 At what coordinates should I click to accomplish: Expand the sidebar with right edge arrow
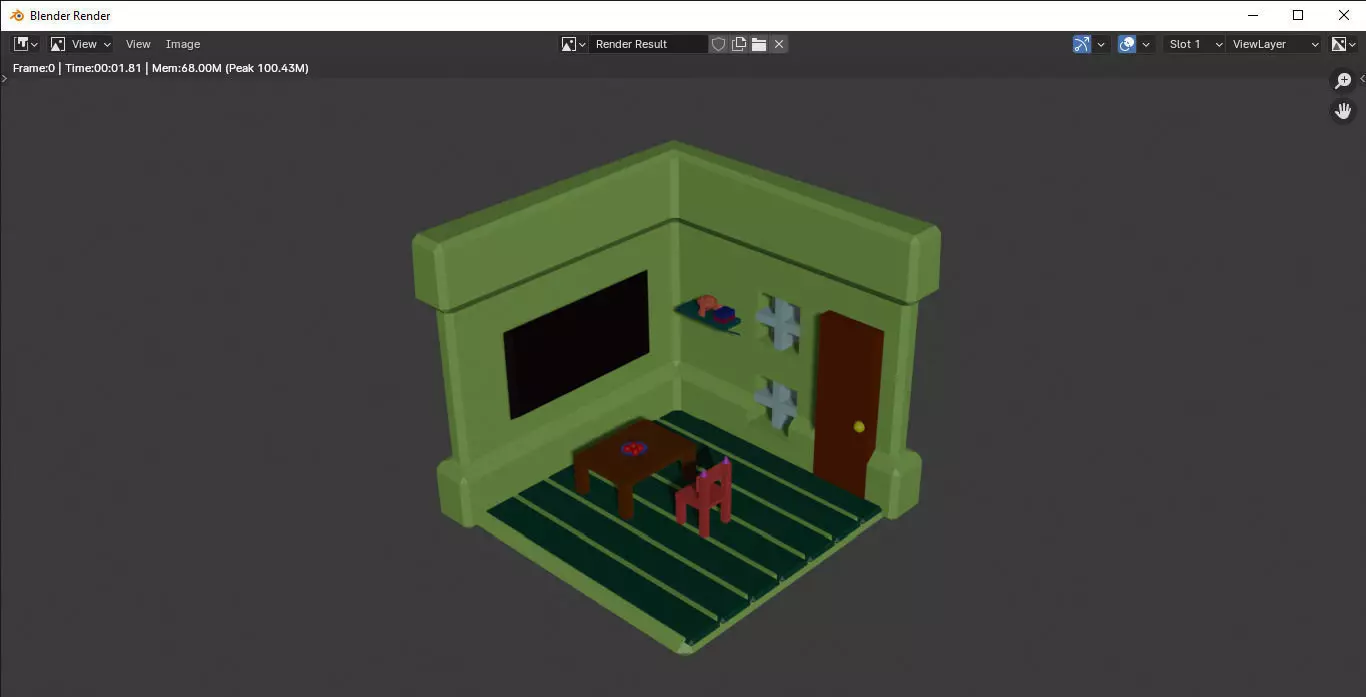coord(1362,78)
